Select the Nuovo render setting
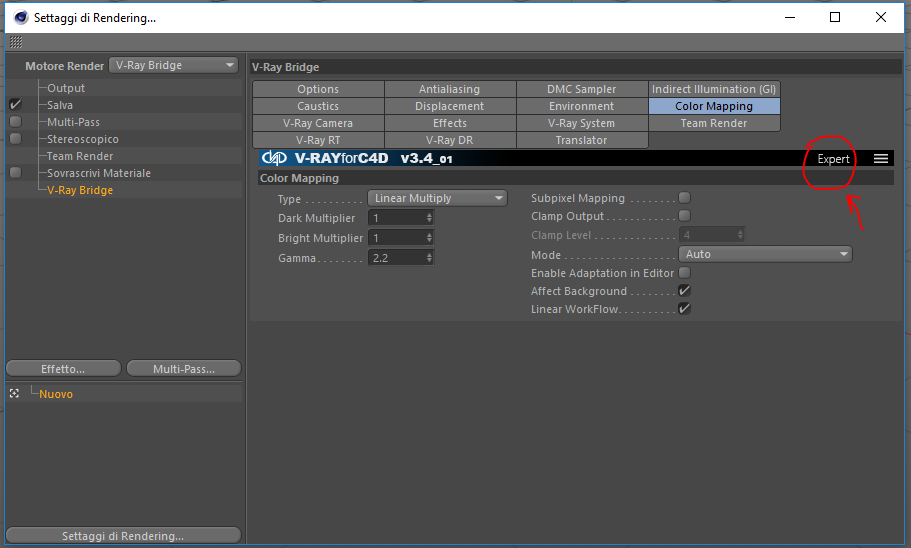 (56, 393)
